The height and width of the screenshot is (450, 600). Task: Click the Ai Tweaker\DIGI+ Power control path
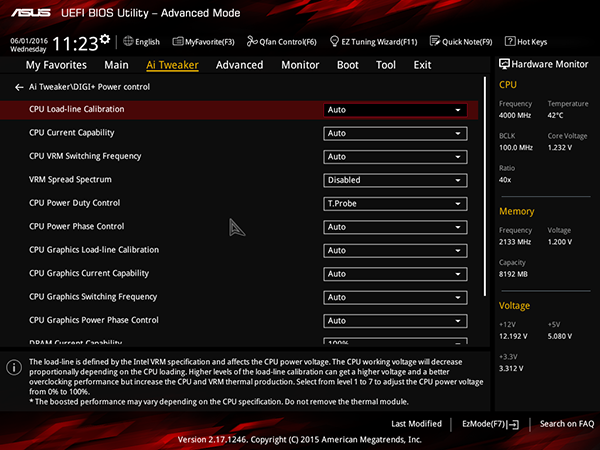(89, 87)
